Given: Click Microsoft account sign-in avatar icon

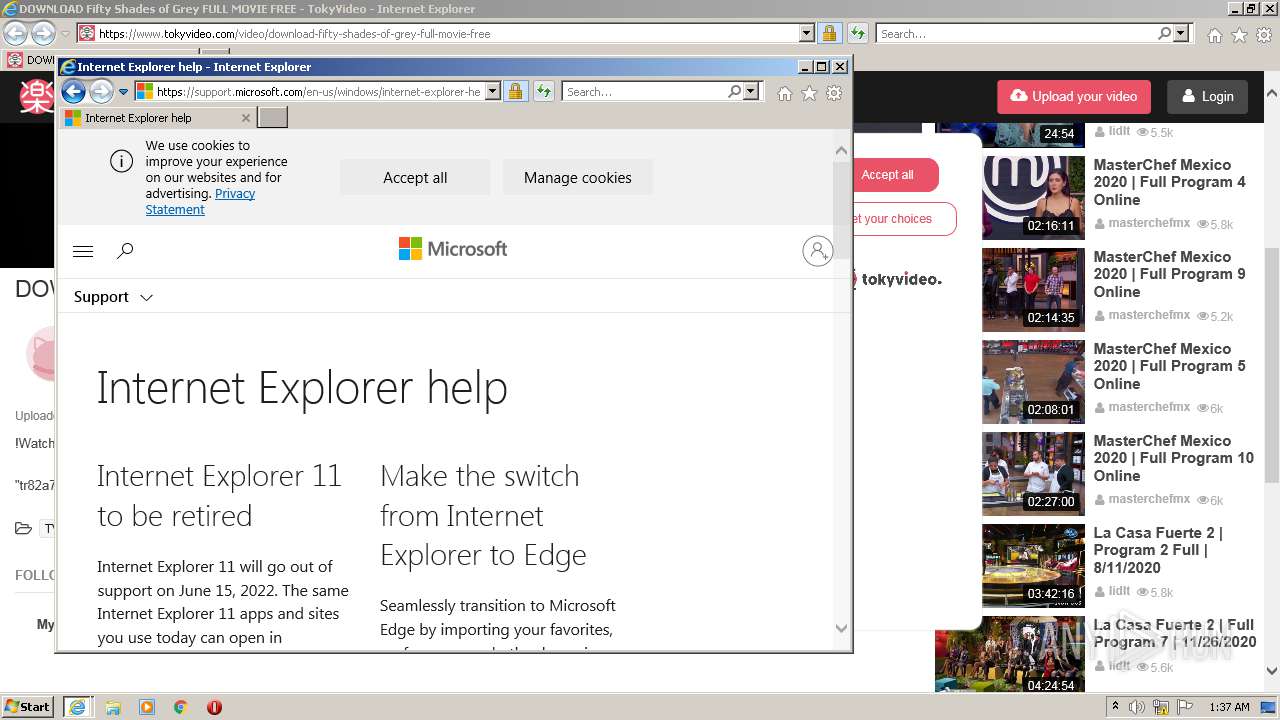Looking at the screenshot, I should pos(817,250).
